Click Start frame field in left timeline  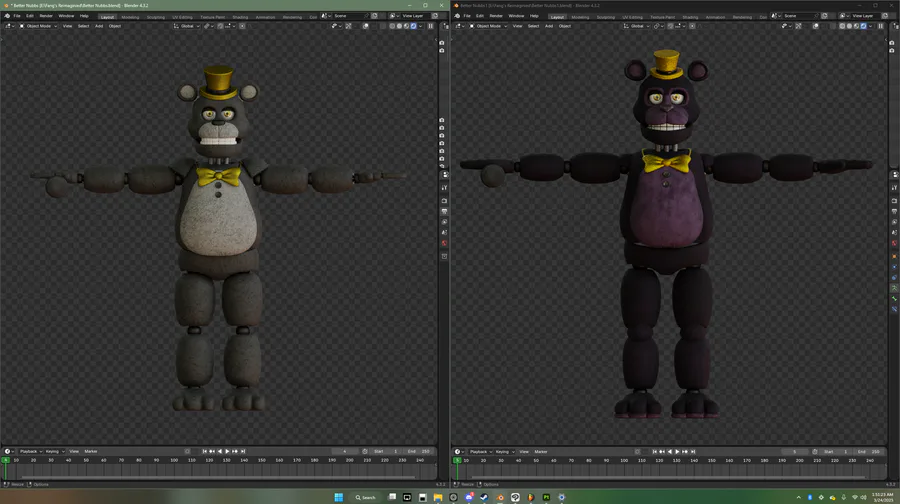click(386, 451)
